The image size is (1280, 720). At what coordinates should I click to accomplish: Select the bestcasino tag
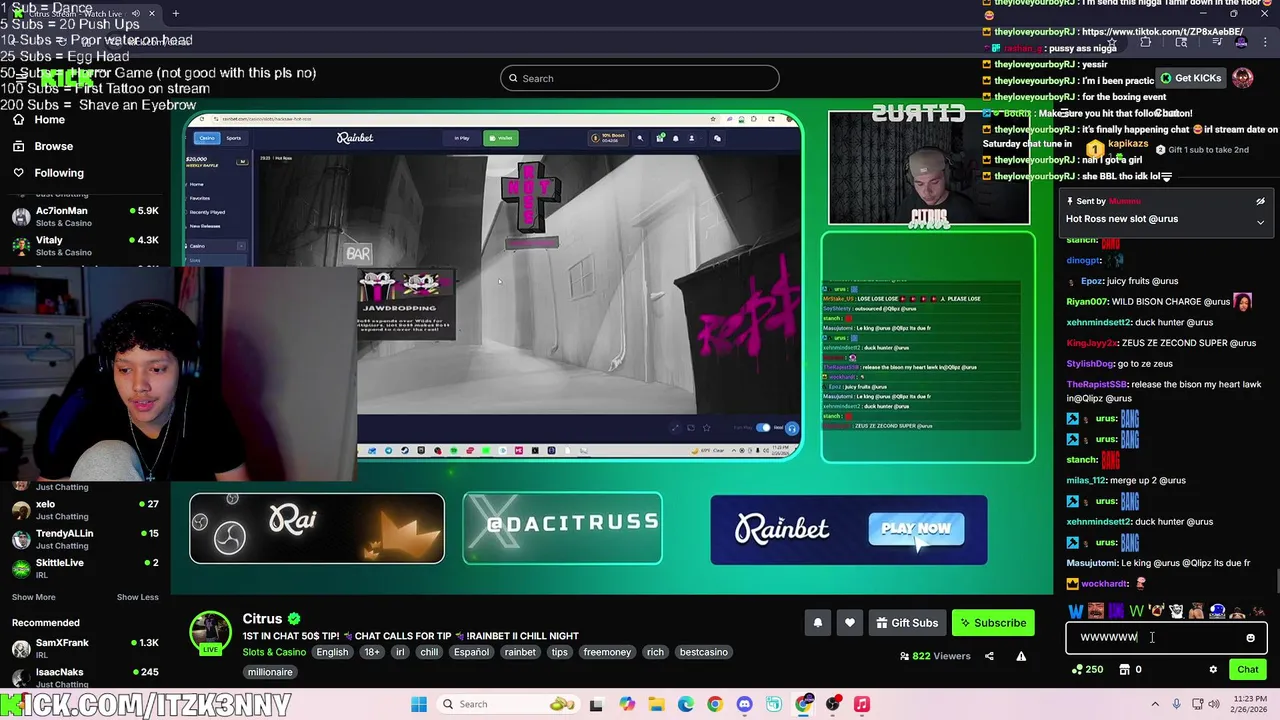704,652
